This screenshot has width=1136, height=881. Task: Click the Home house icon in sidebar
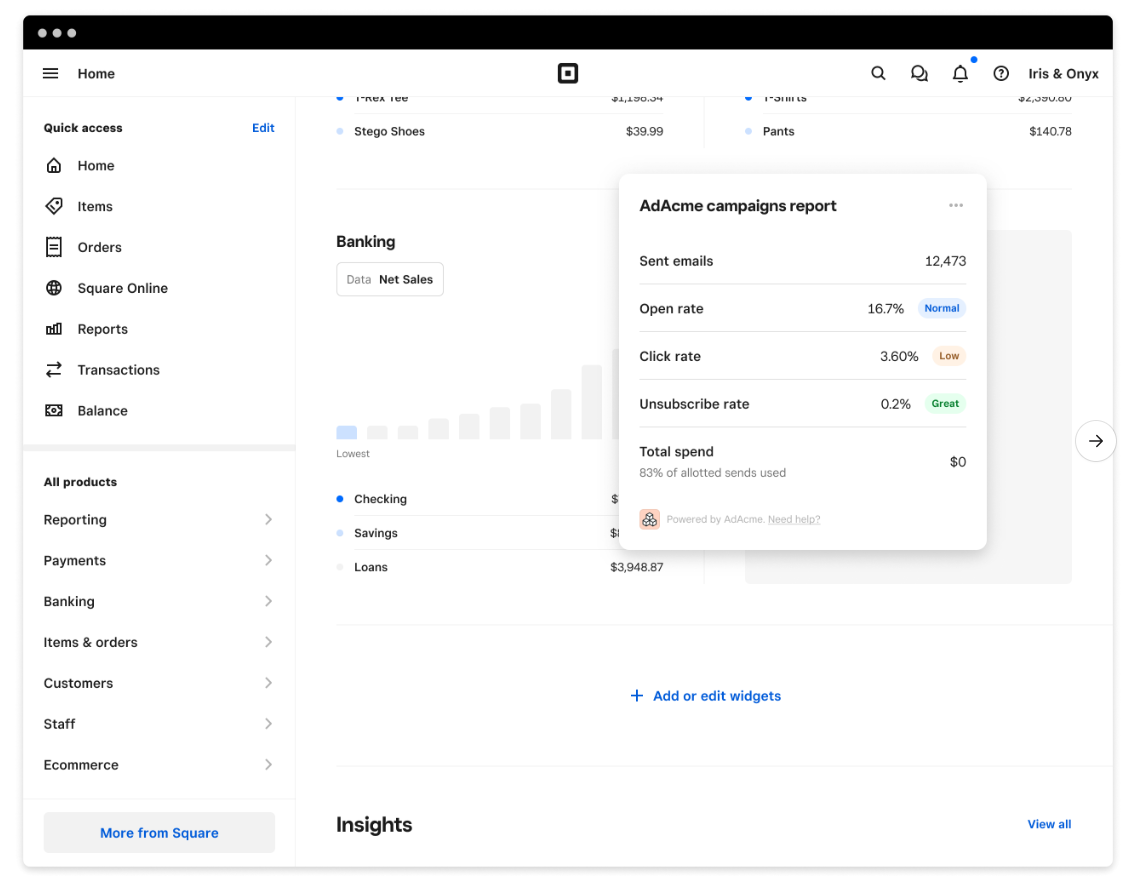54,165
